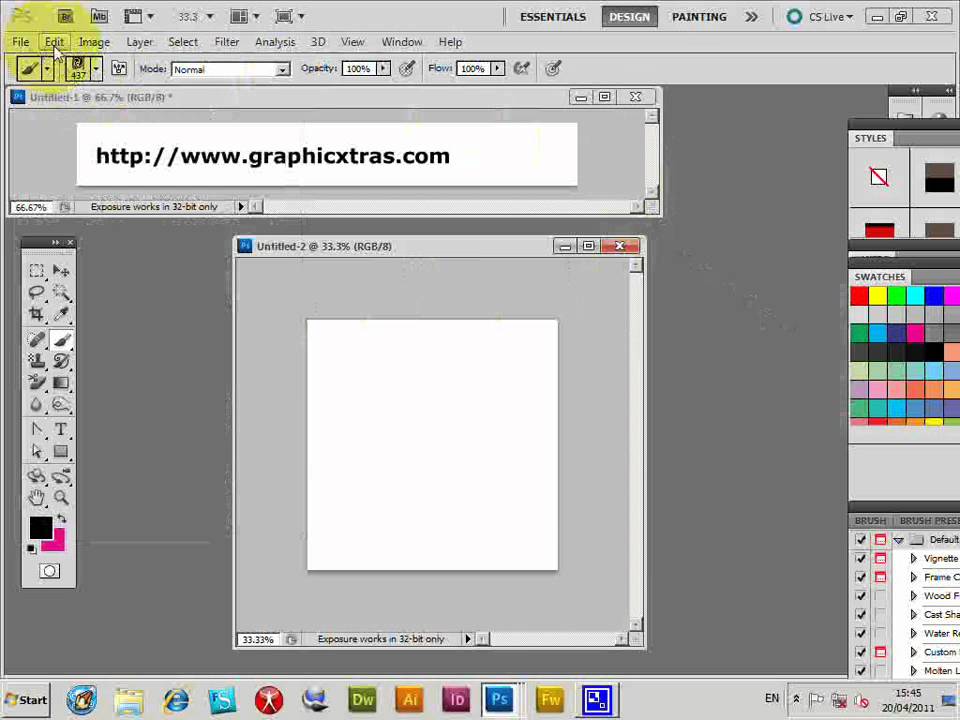Image resolution: width=960 pixels, height=720 pixels.
Task: Show more workspaces via double-arrow
Action: click(751, 17)
